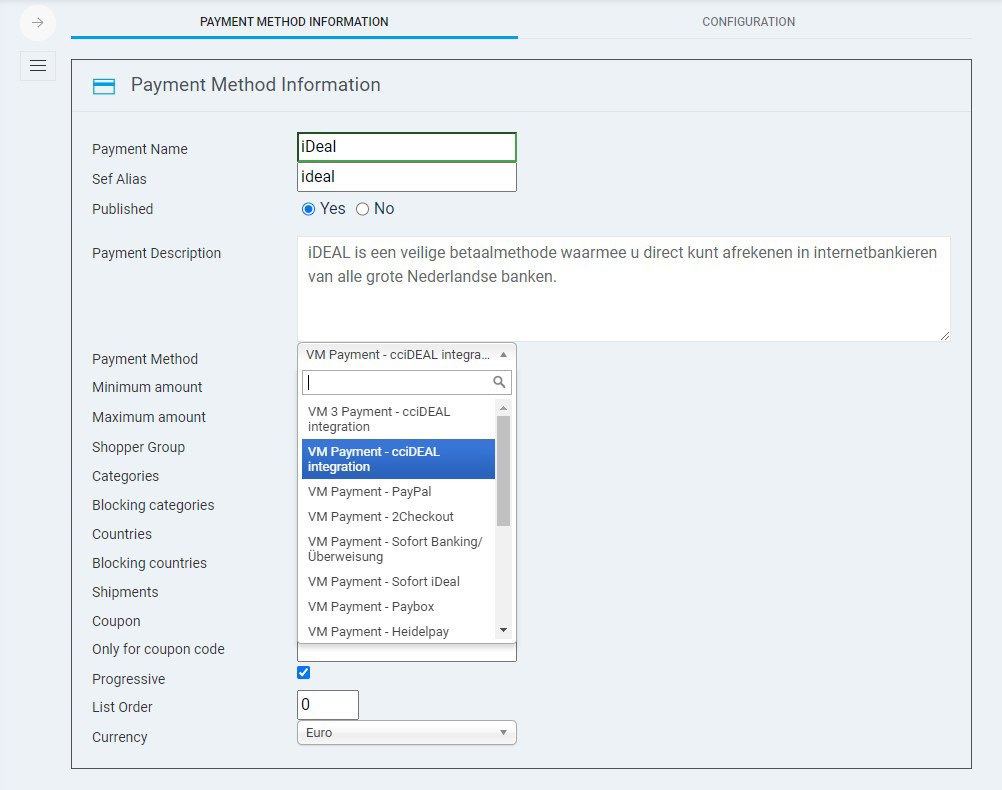Click the dropdown list scroll-down arrow
This screenshot has width=1002, height=790.
[503, 630]
